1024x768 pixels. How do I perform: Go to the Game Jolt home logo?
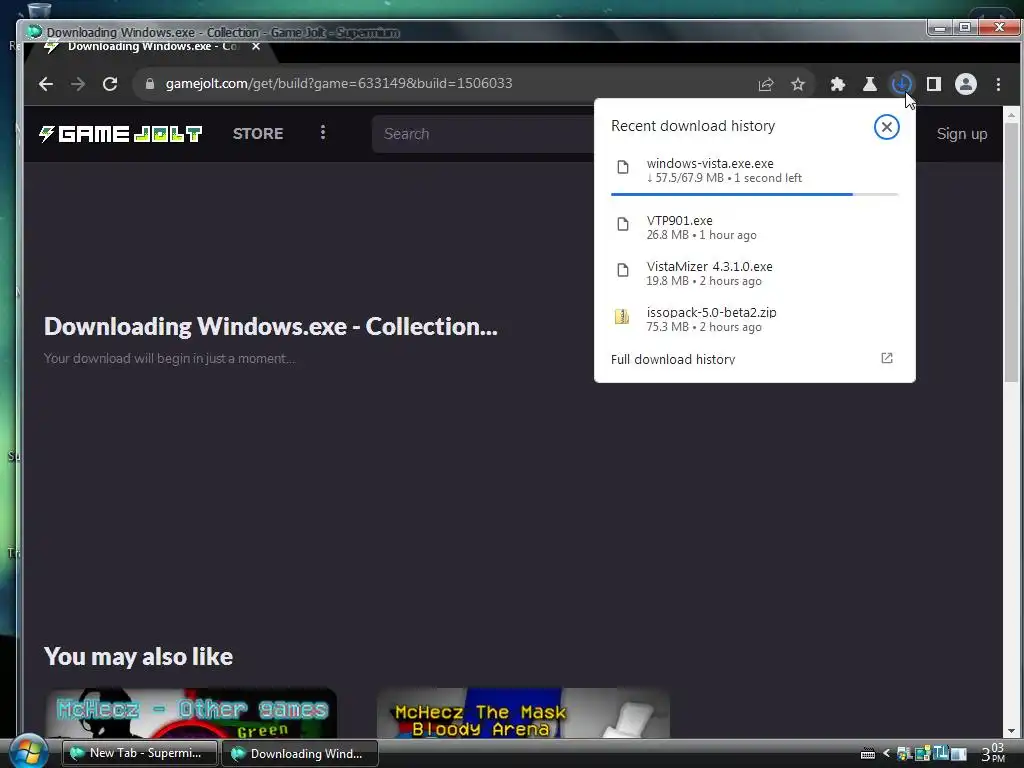[x=121, y=134]
